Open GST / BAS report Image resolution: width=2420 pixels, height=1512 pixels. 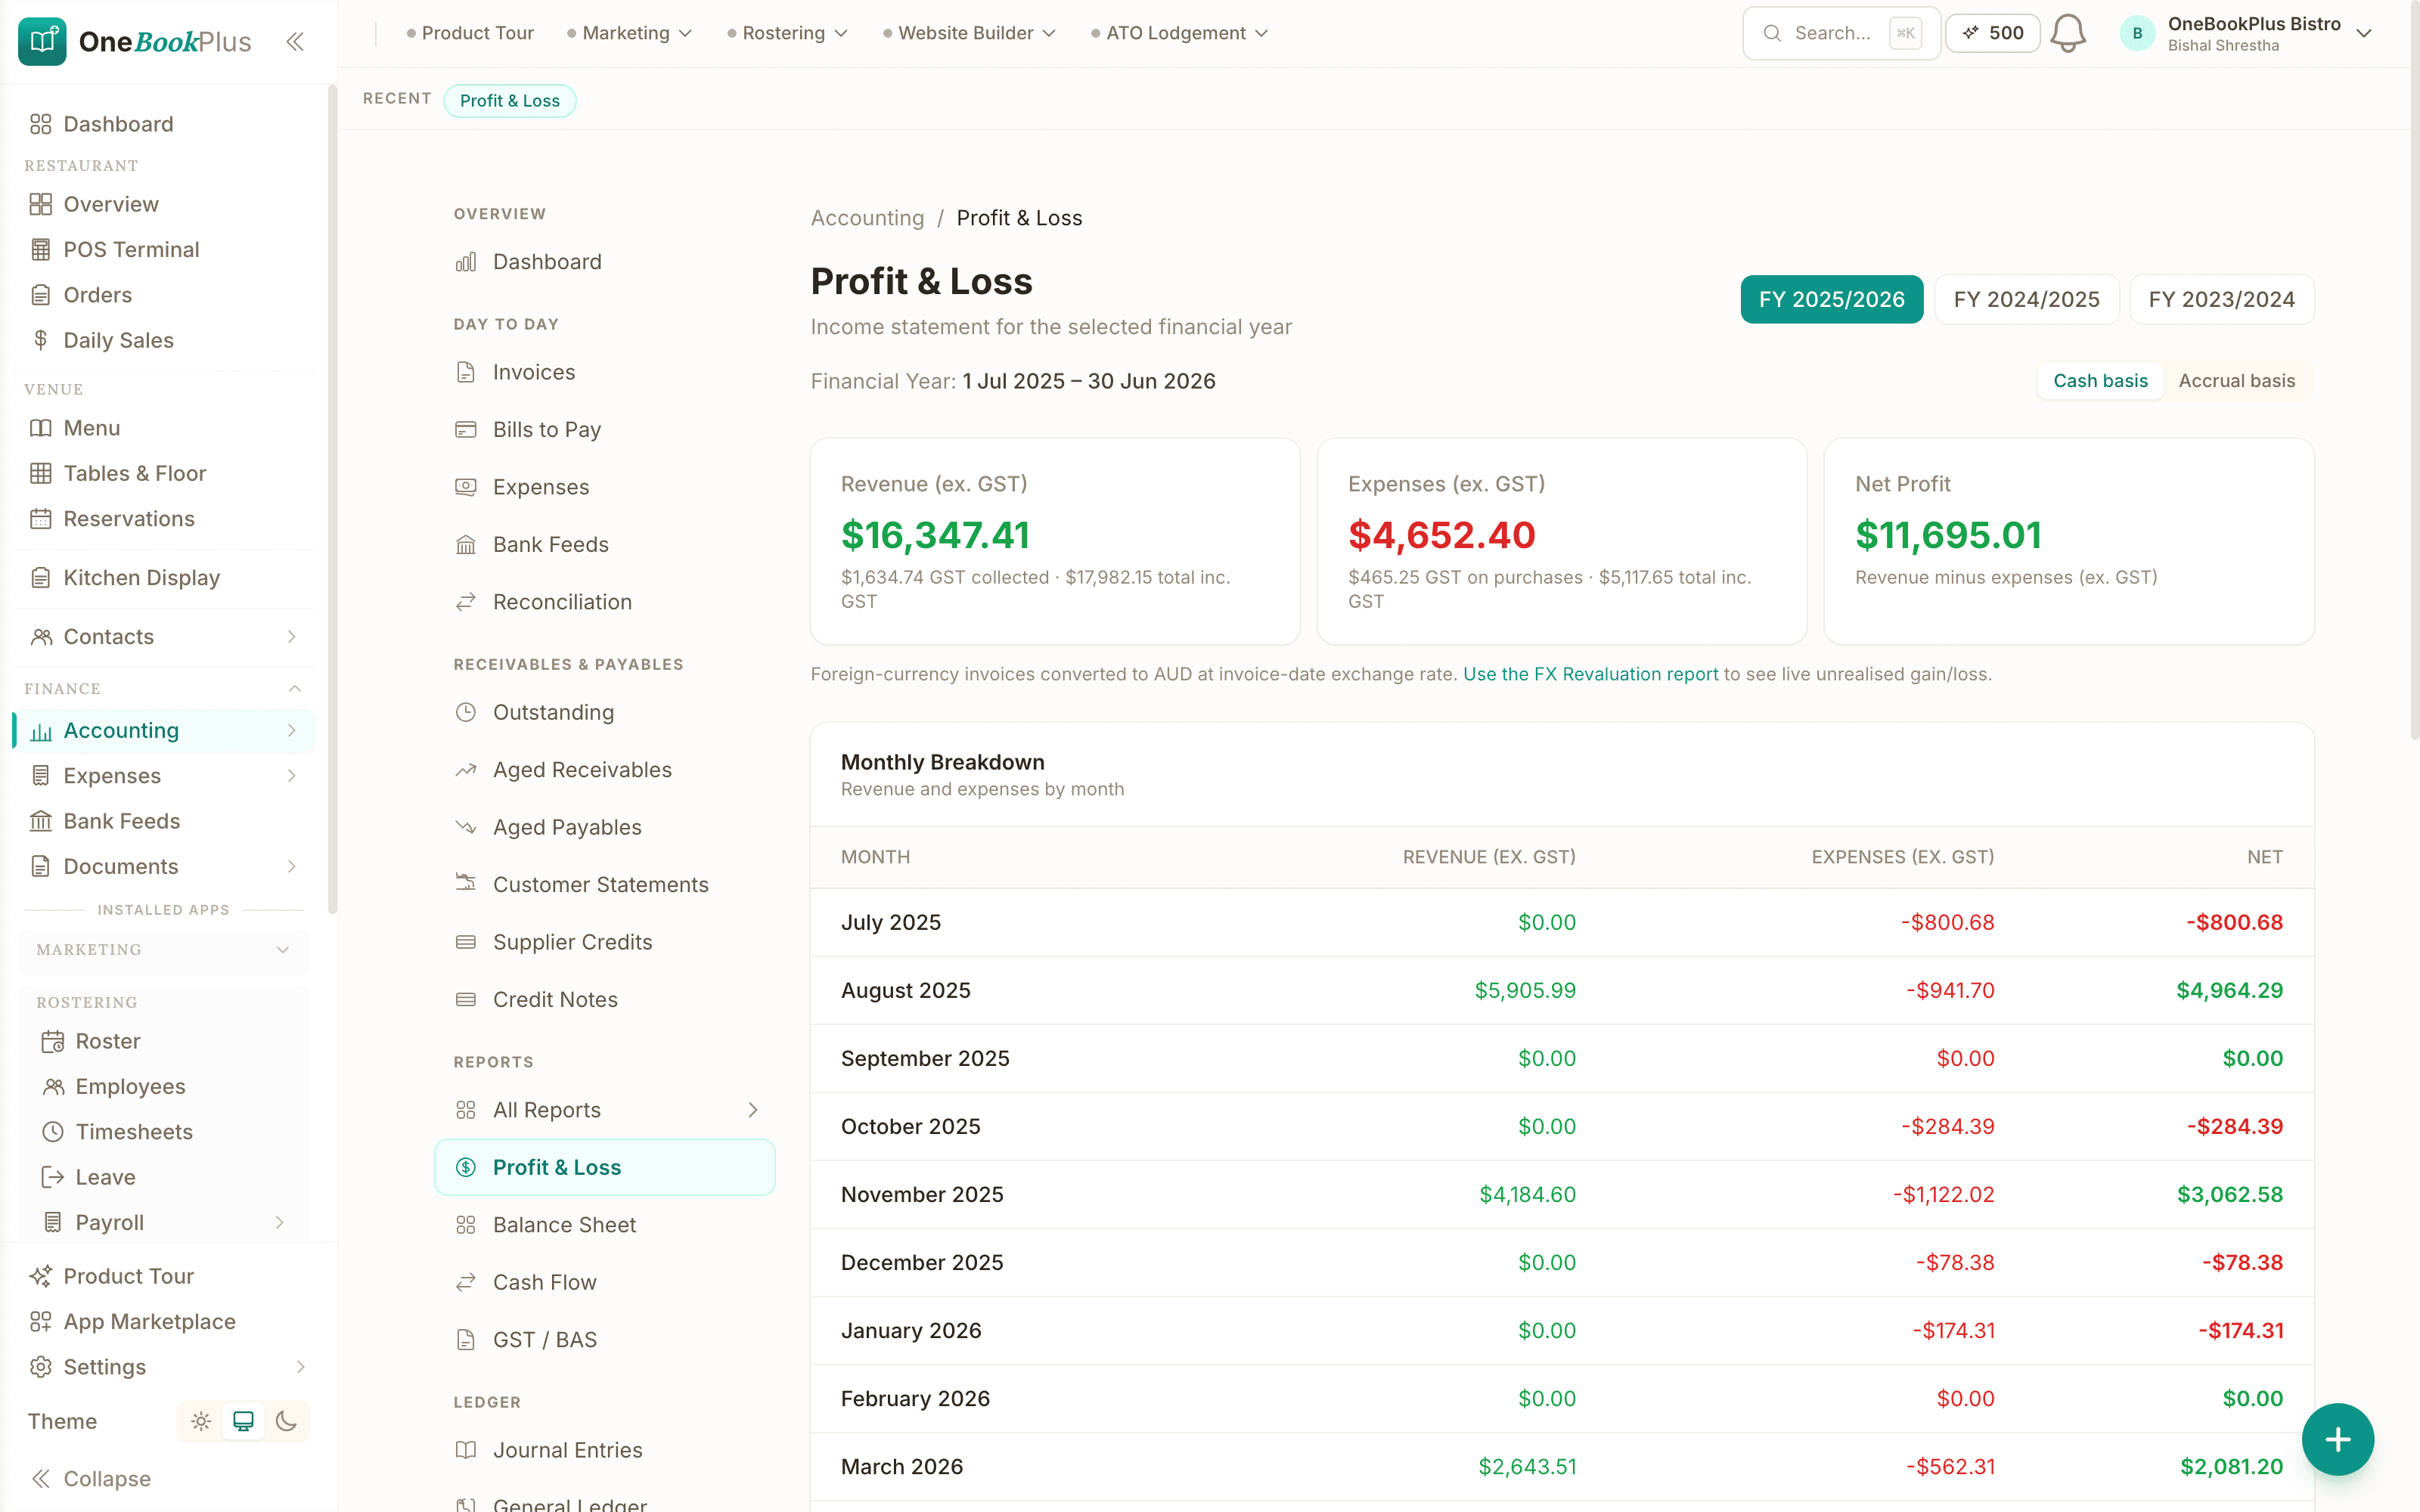pyautogui.click(x=604, y=1340)
